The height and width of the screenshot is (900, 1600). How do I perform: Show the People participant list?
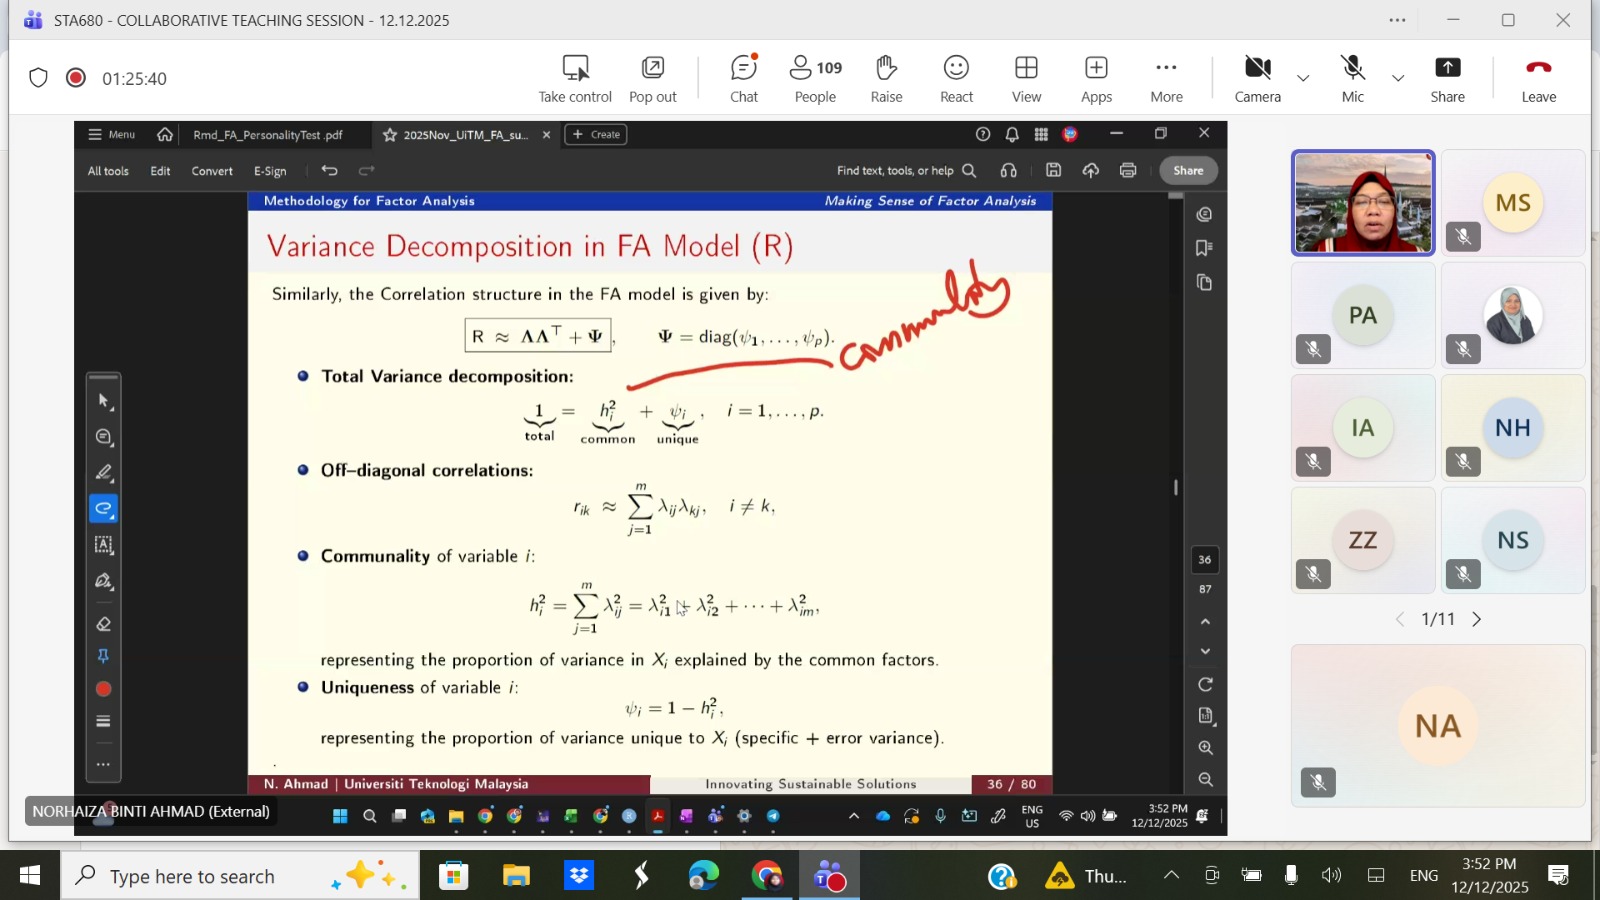815,79
